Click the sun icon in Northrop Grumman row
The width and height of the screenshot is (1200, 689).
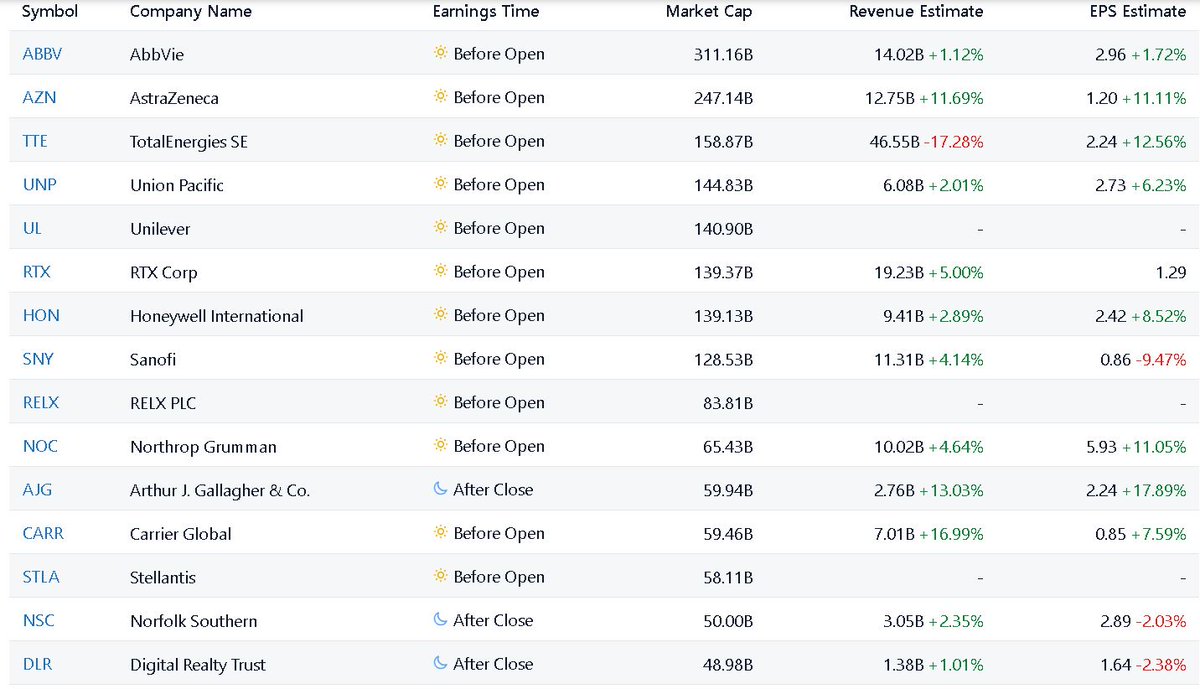click(x=440, y=445)
